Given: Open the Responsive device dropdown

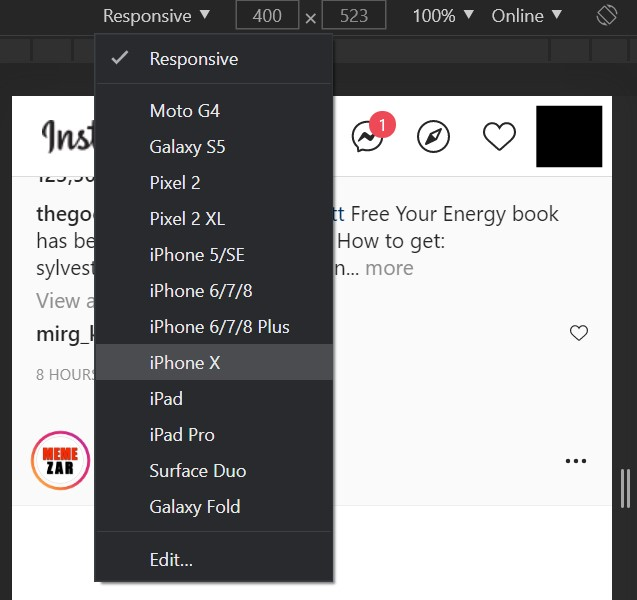Looking at the screenshot, I should point(156,16).
